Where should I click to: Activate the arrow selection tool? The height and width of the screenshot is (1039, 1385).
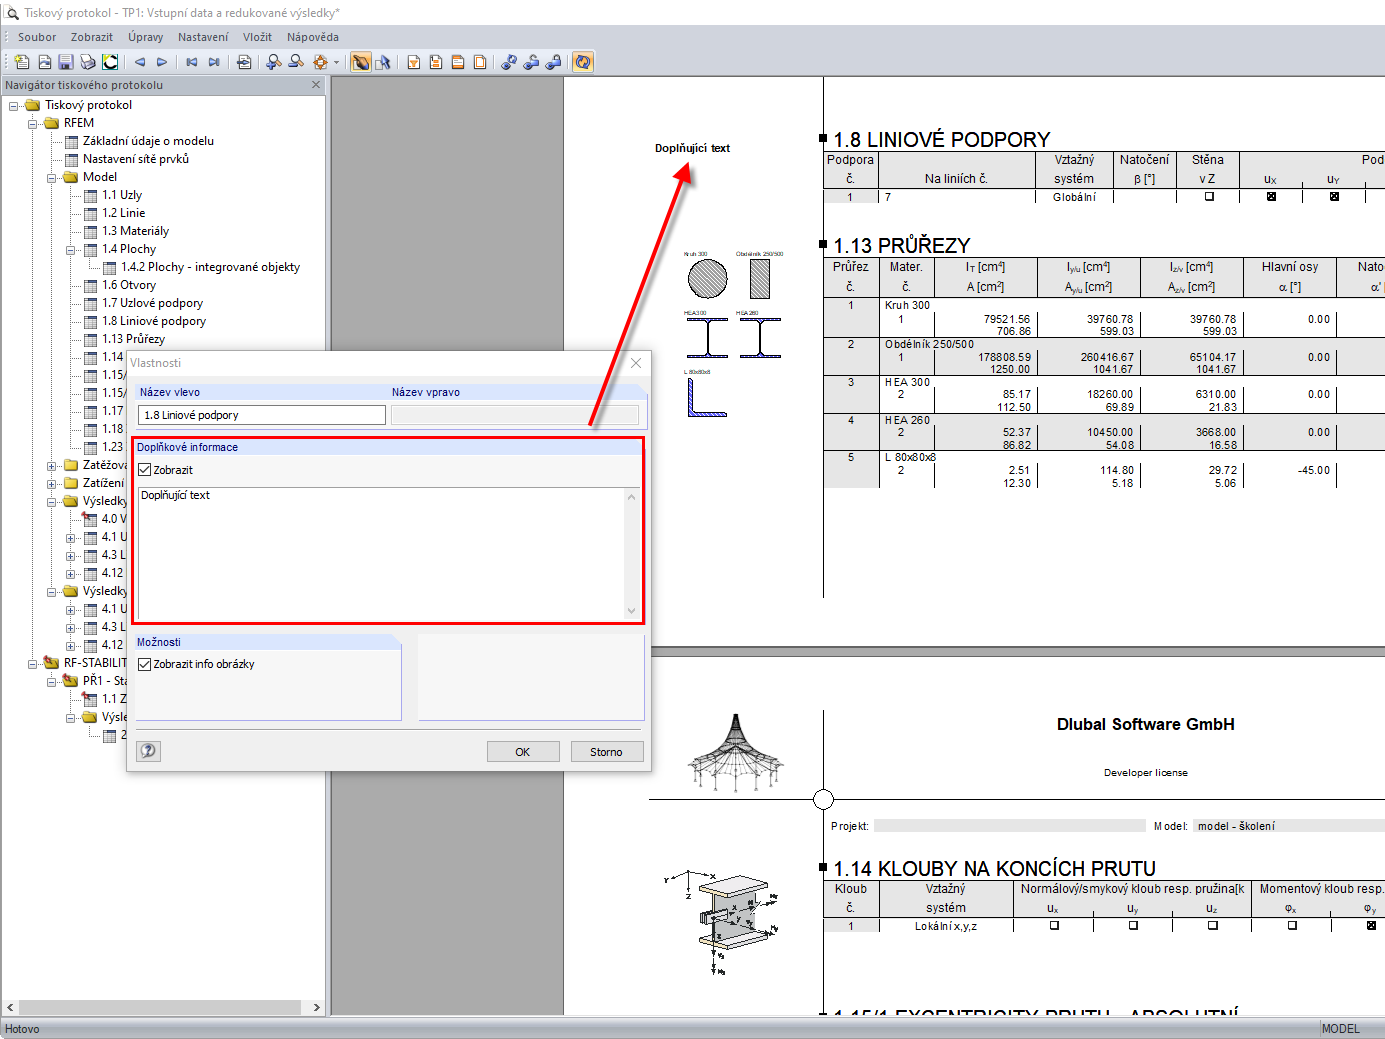(x=383, y=62)
